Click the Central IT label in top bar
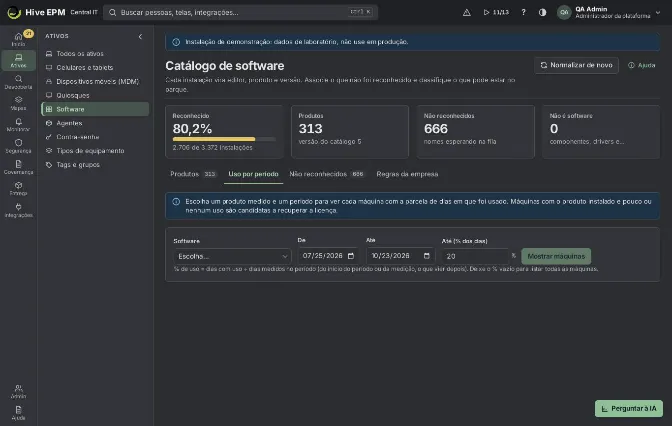The height and width of the screenshot is (426, 672). [84, 12]
